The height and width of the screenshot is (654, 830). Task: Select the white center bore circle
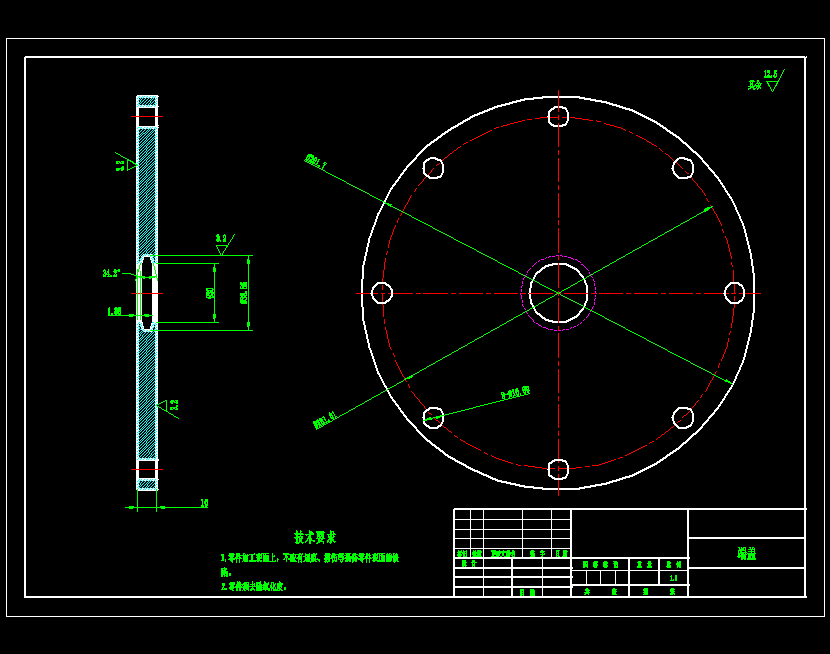pyautogui.click(x=558, y=293)
